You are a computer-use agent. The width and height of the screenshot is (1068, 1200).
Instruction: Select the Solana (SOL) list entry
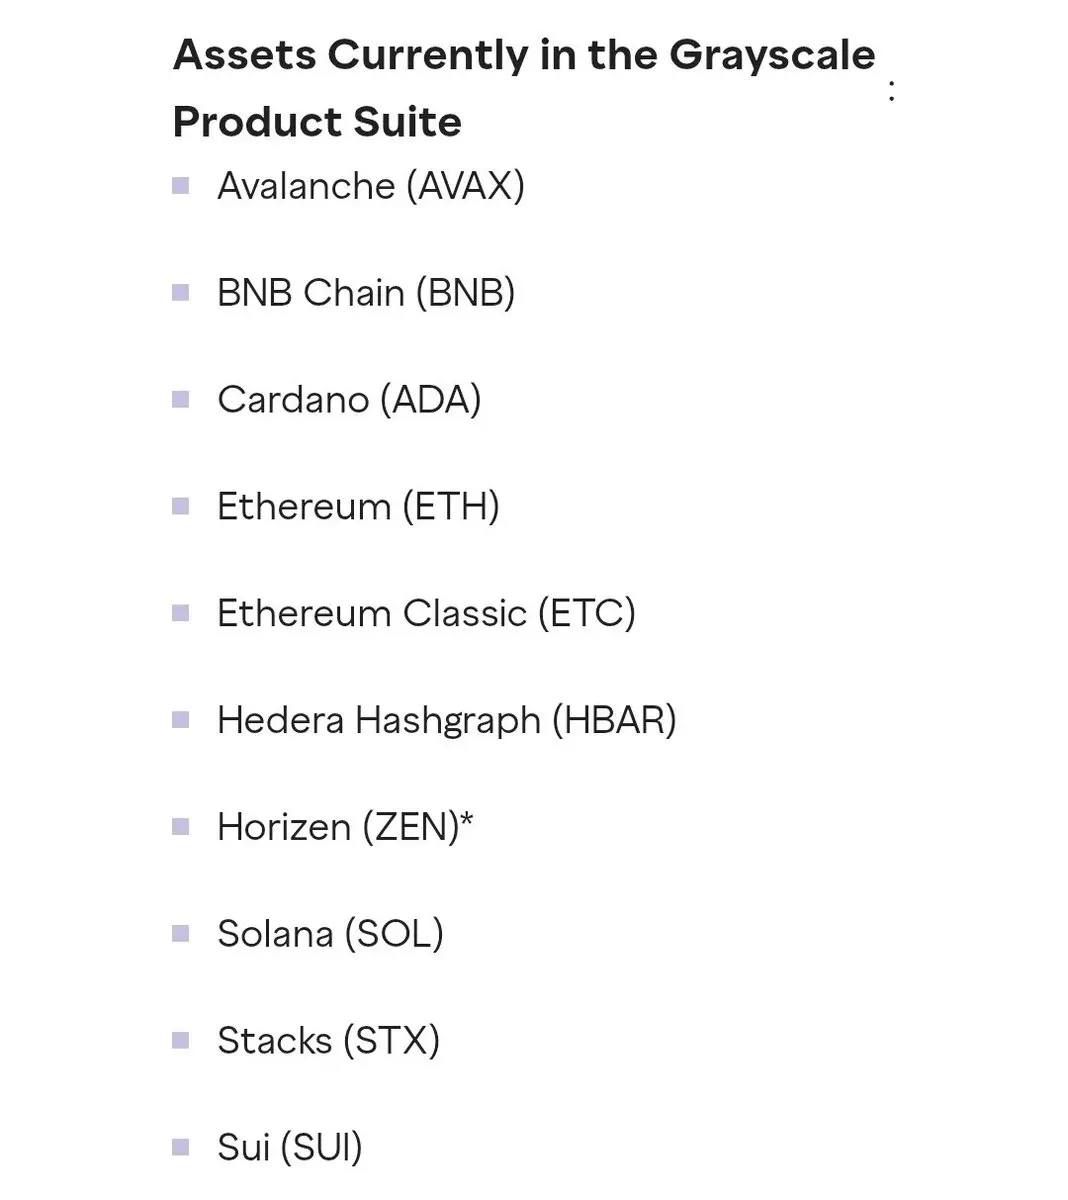(330, 935)
